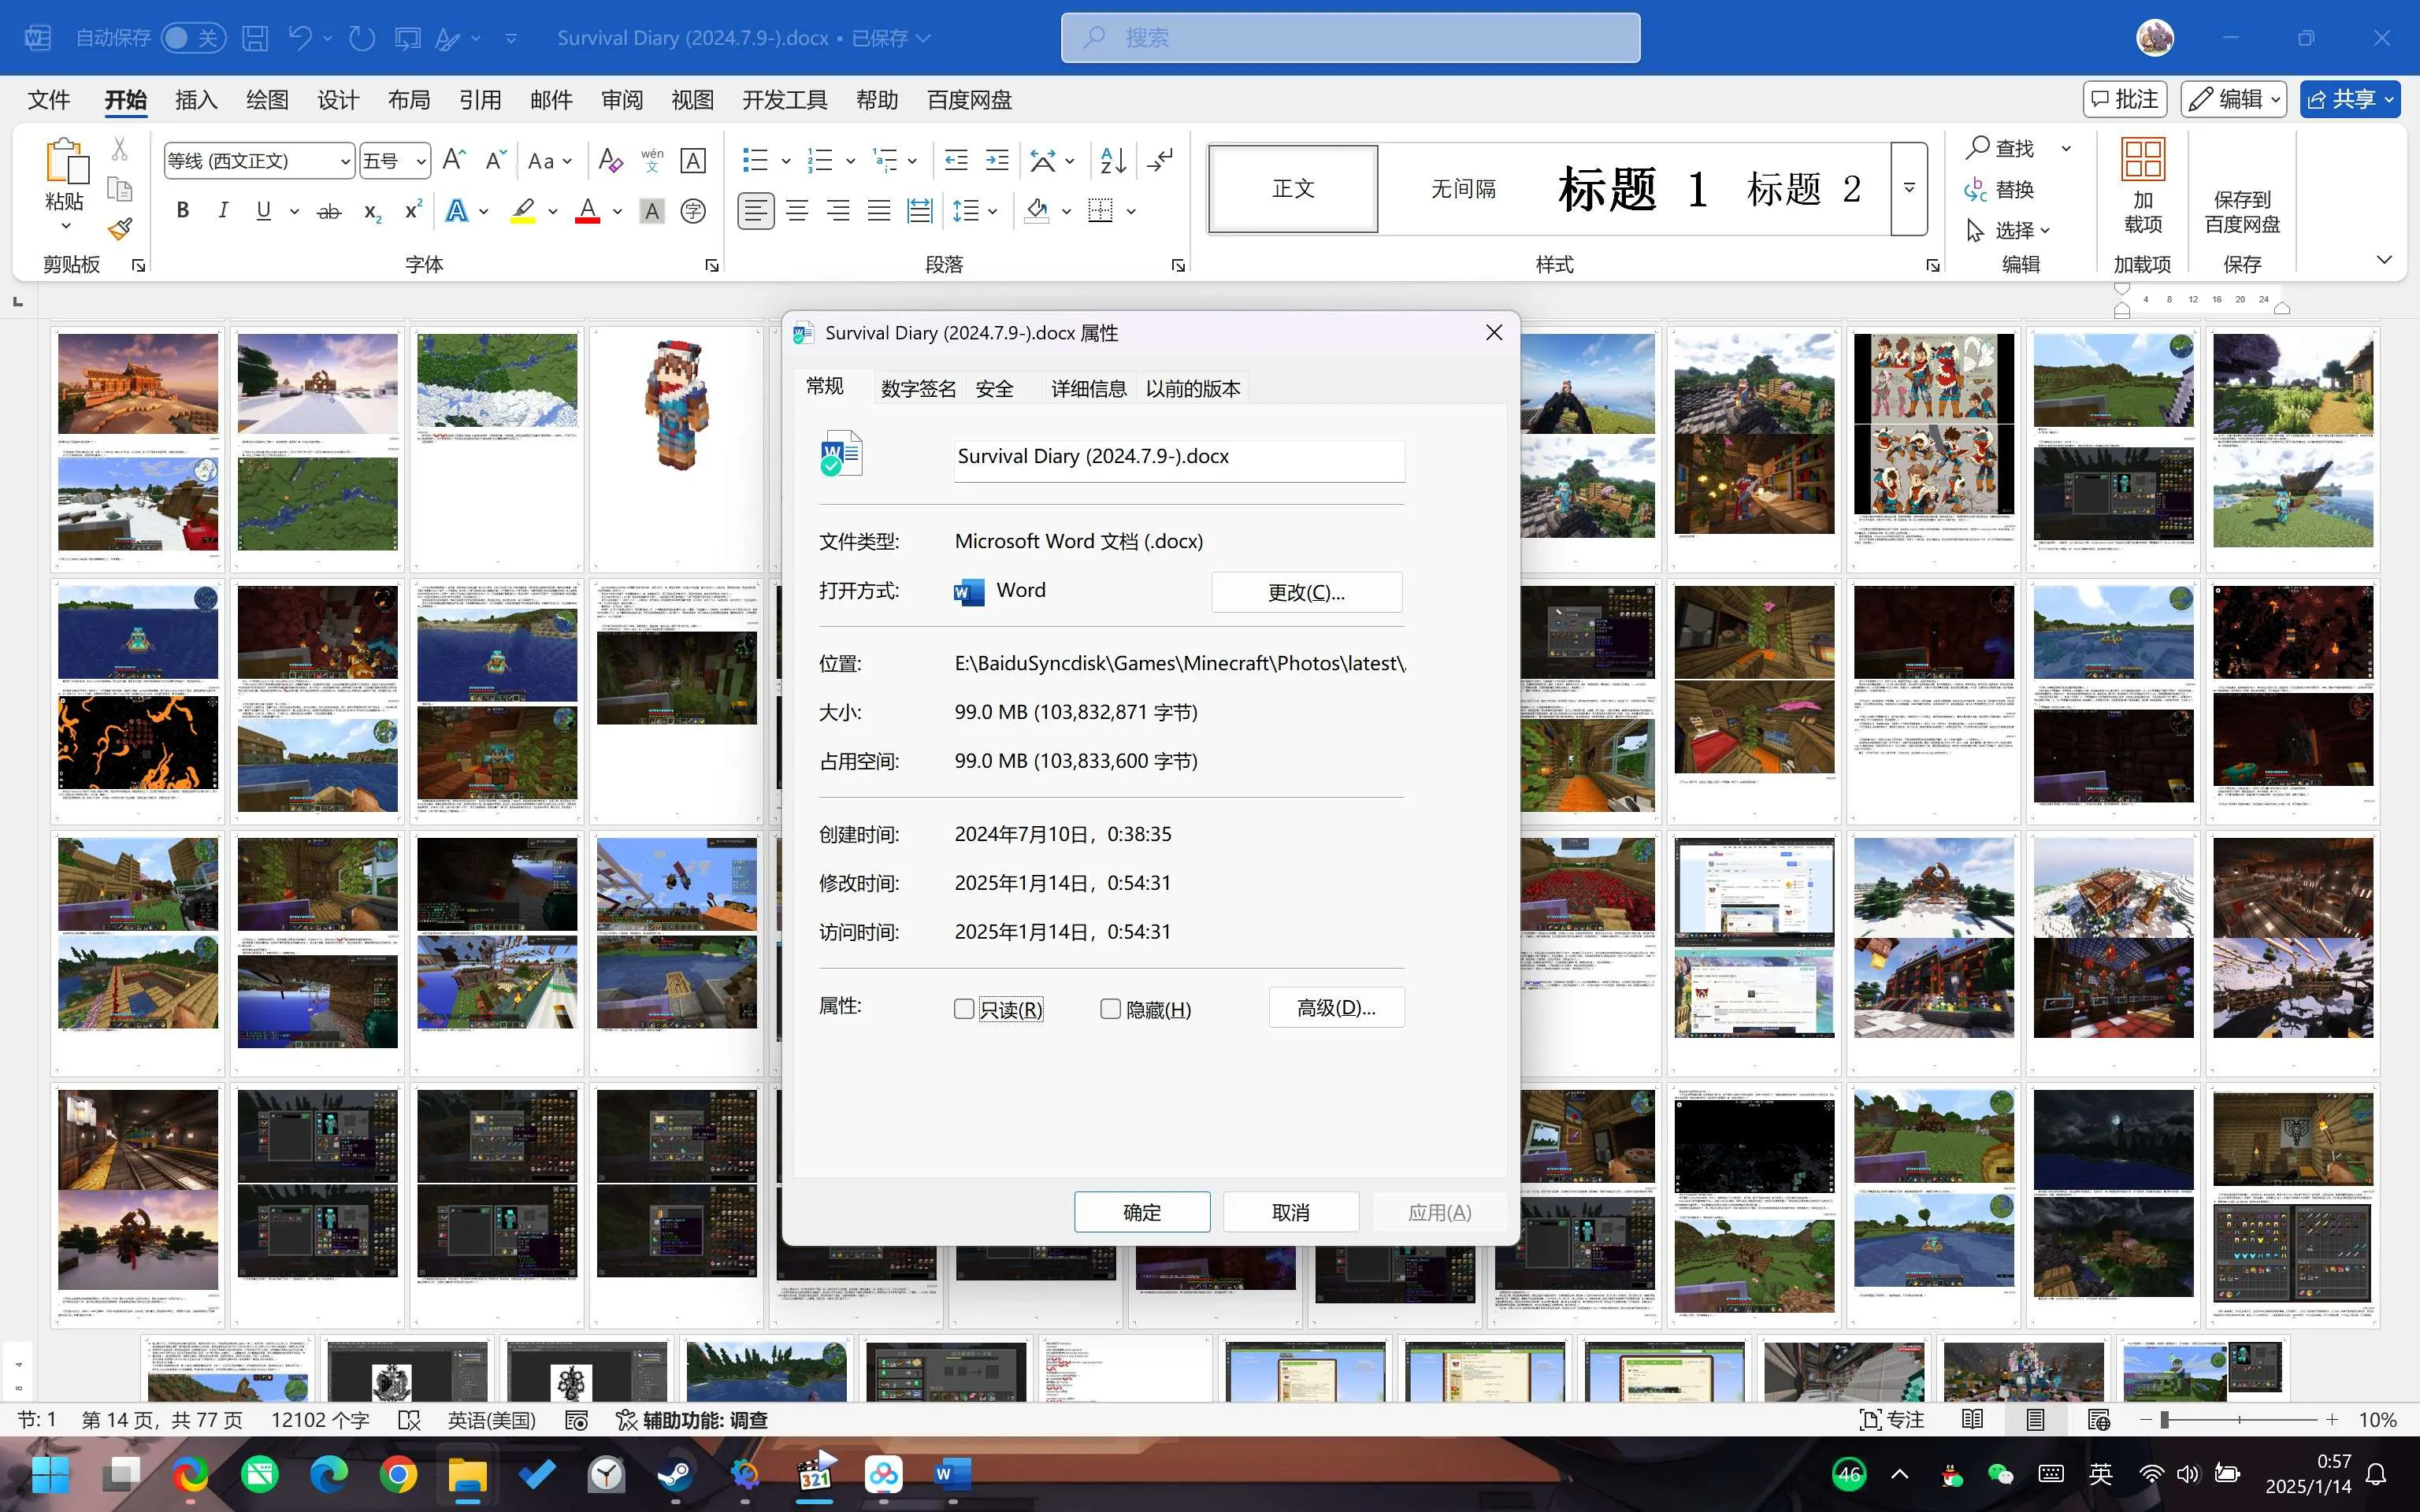This screenshot has width=2420, height=1512.
Task: Click the phonetic guide (wén) icon
Action: tap(652, 160)
